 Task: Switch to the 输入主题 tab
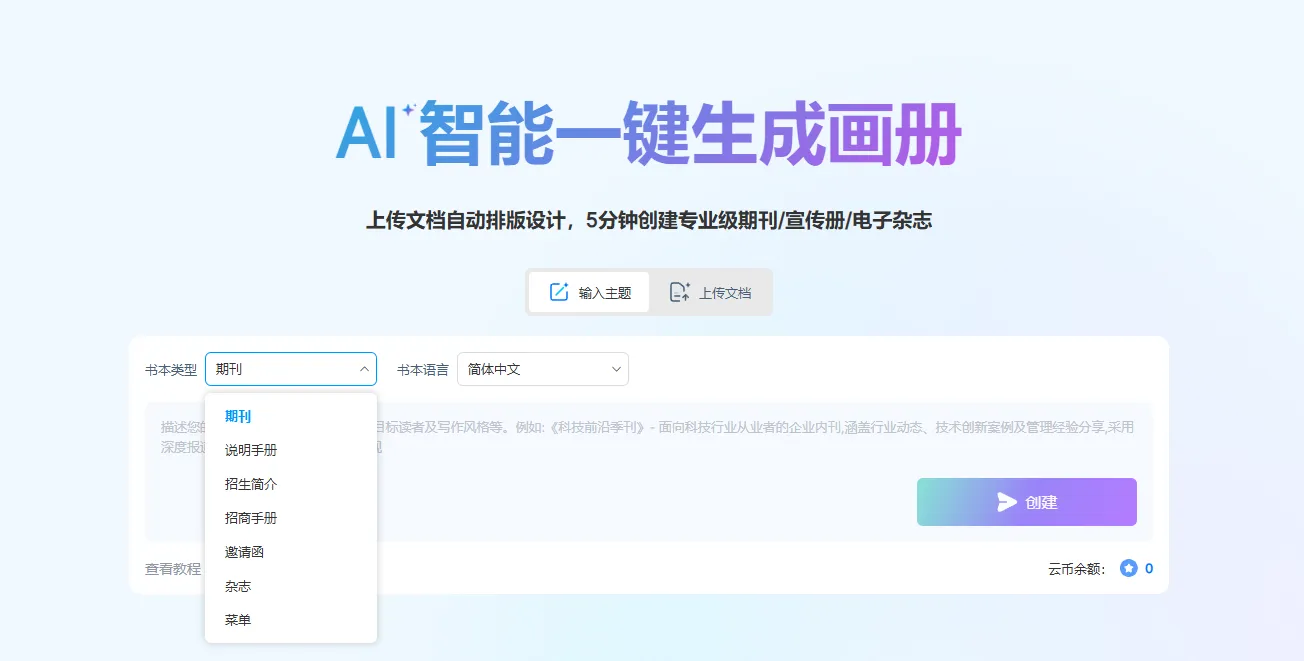(589, 292)
